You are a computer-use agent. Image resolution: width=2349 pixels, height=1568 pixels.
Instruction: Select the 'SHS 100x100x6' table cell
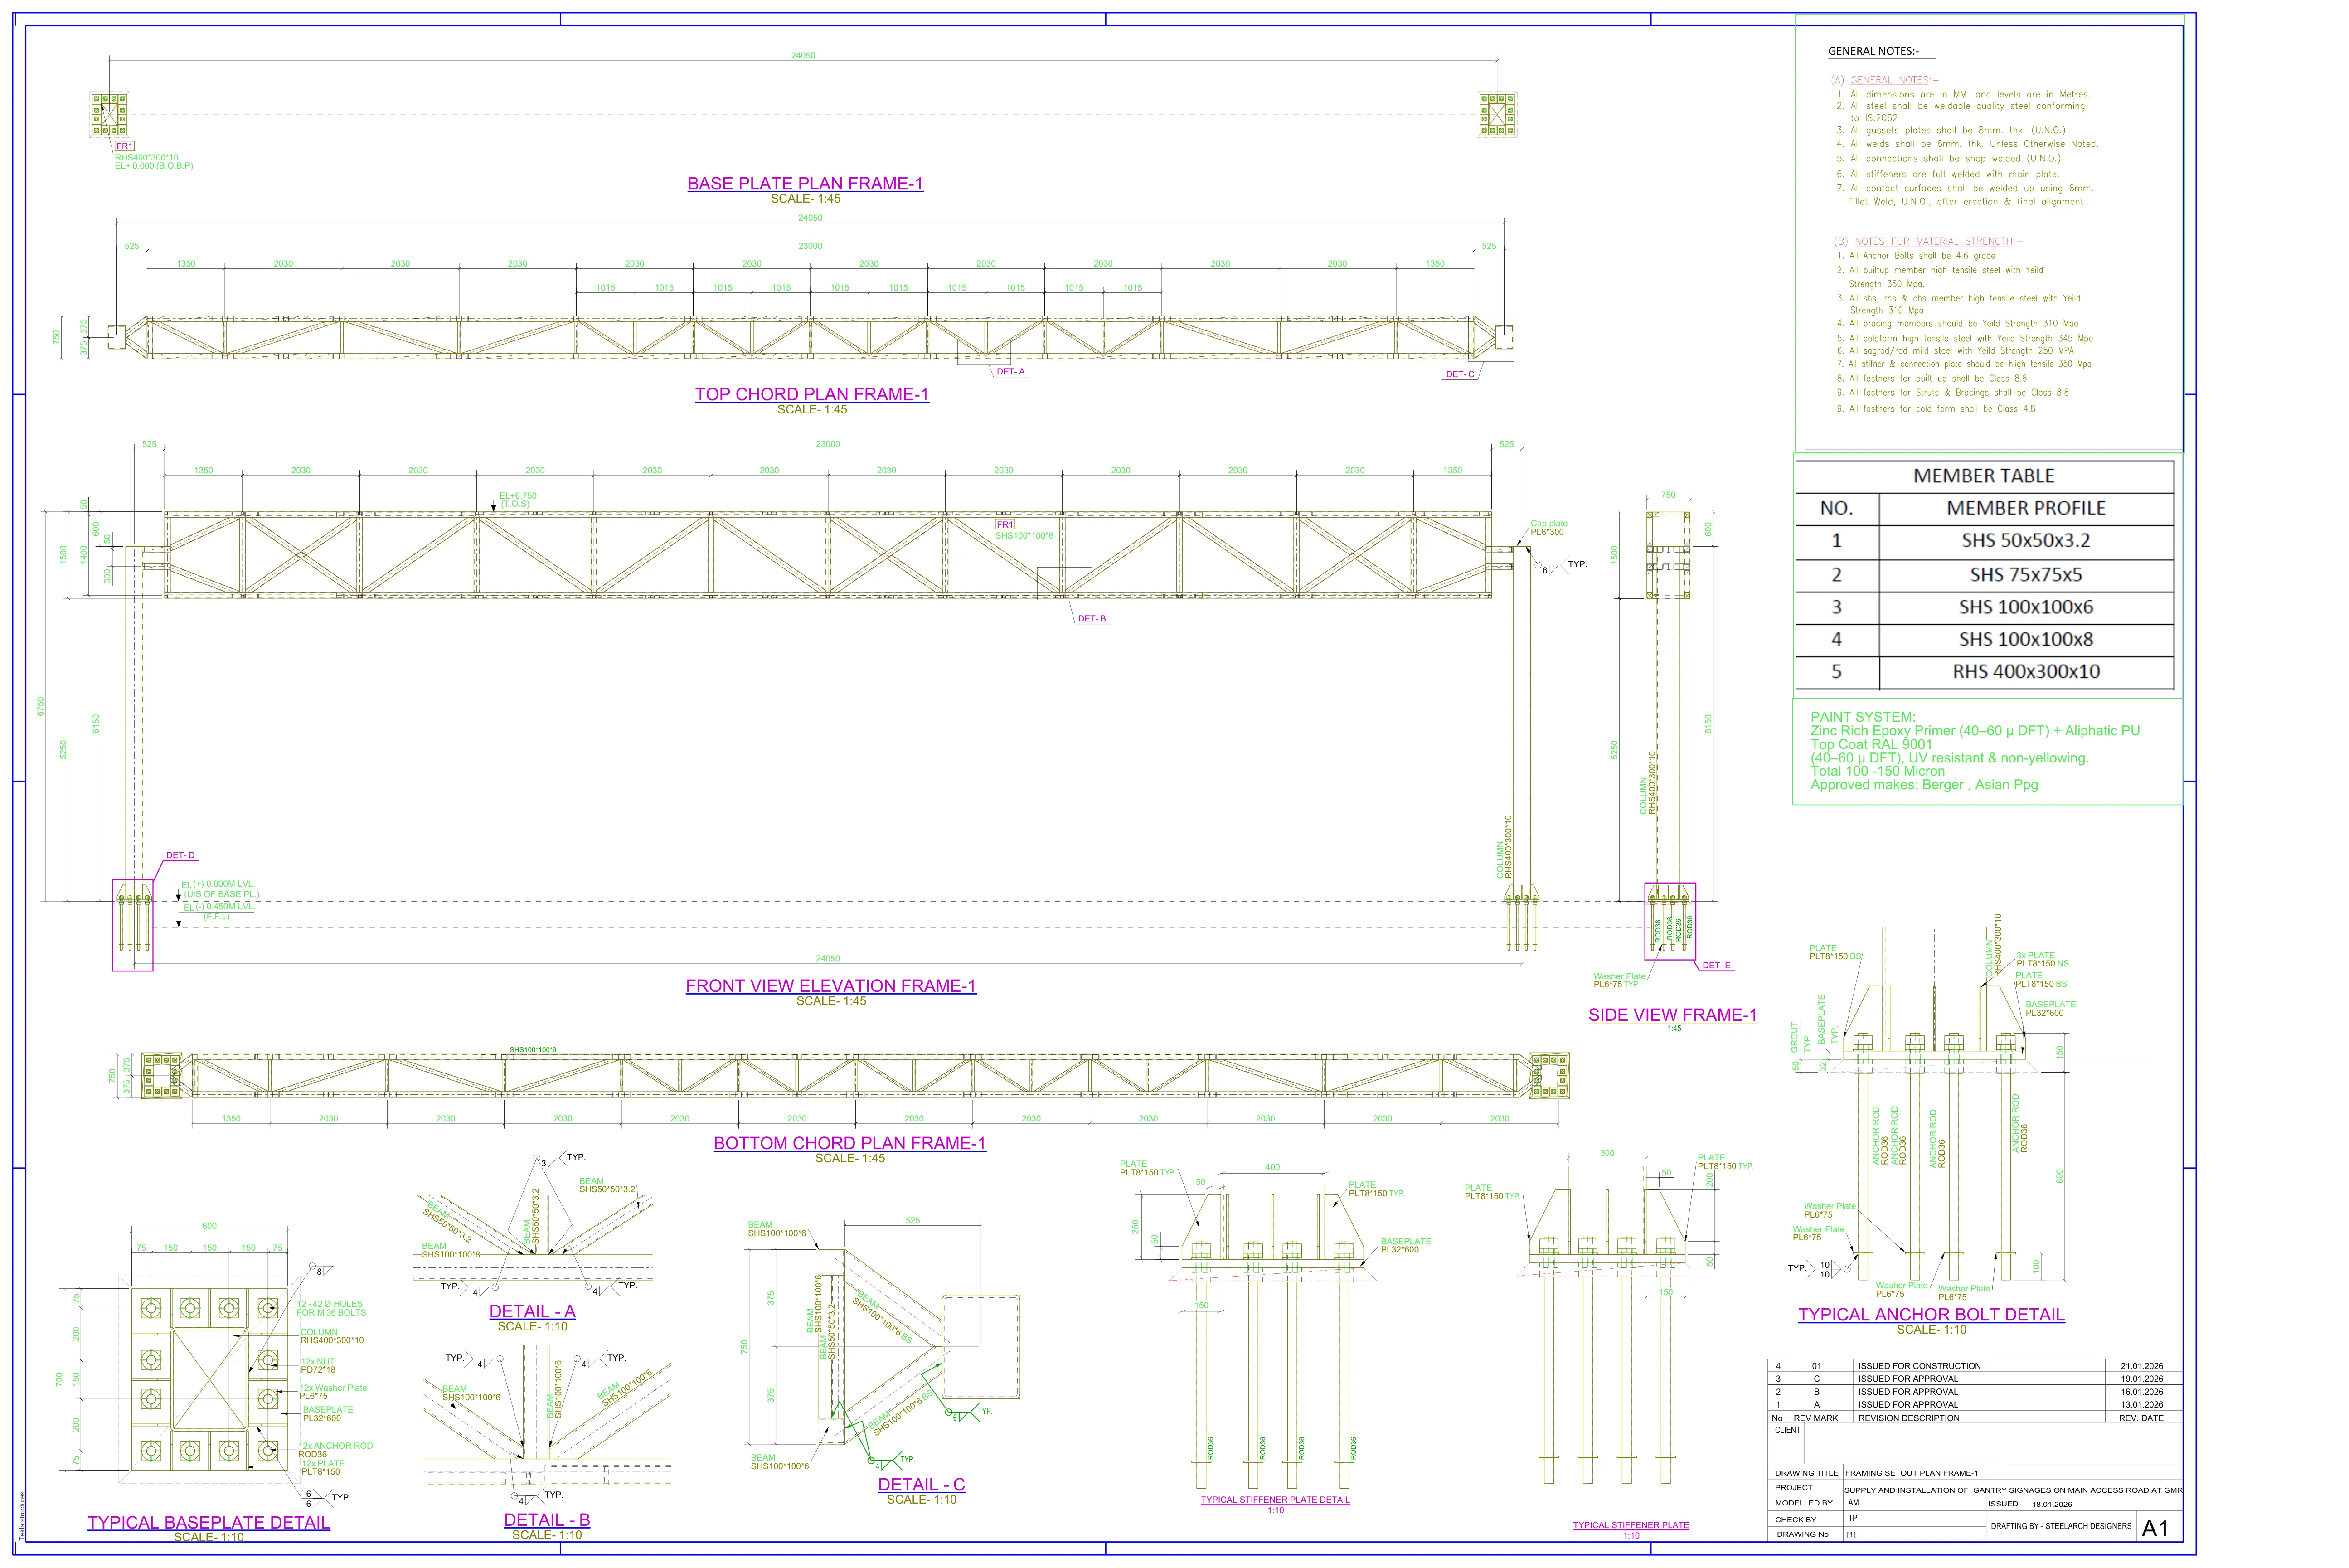tap(2026, 607)
